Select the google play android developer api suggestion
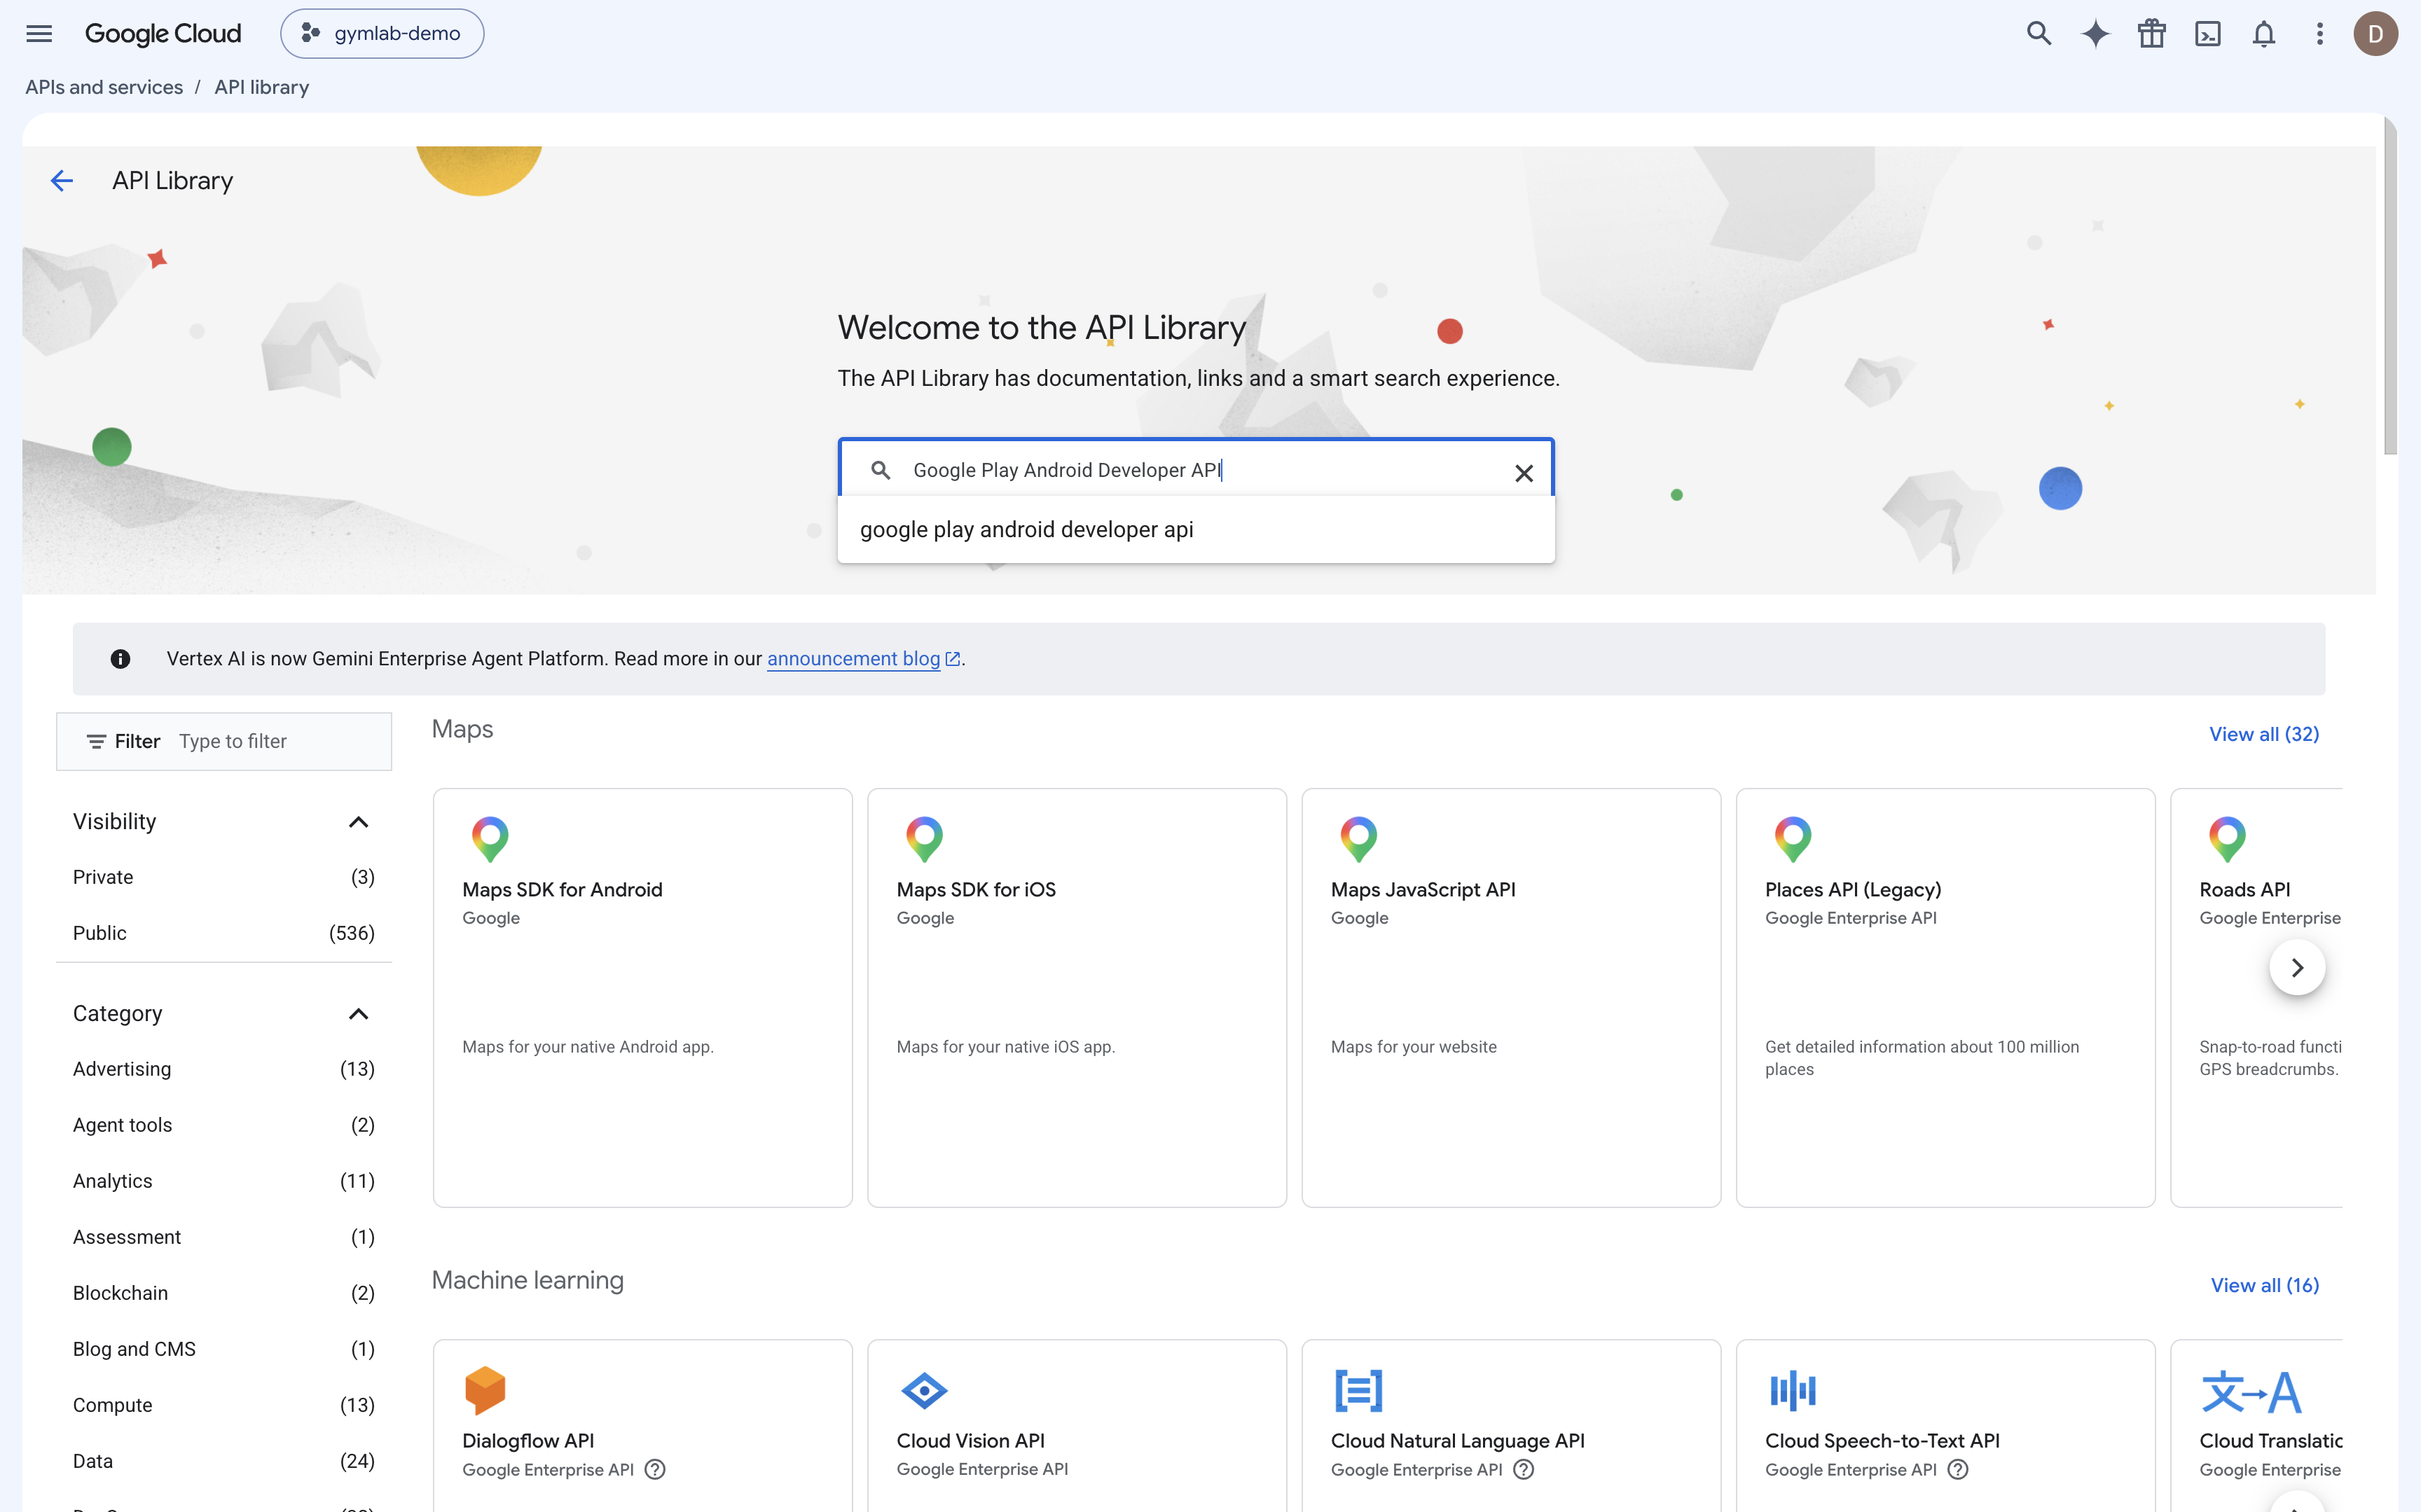This screenshot has width=2421, height=1512. [1196, 529]
